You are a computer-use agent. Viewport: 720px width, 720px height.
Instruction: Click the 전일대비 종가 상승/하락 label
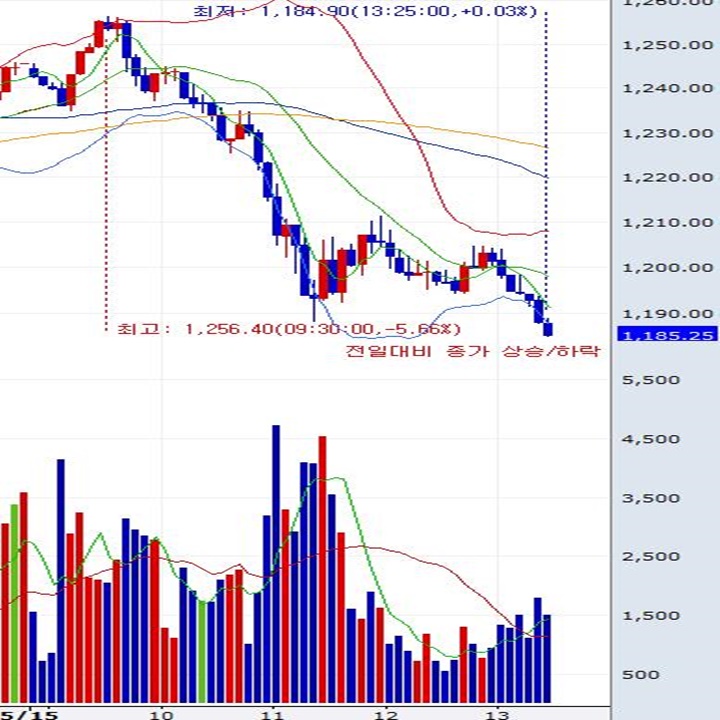tap(472, 351)
